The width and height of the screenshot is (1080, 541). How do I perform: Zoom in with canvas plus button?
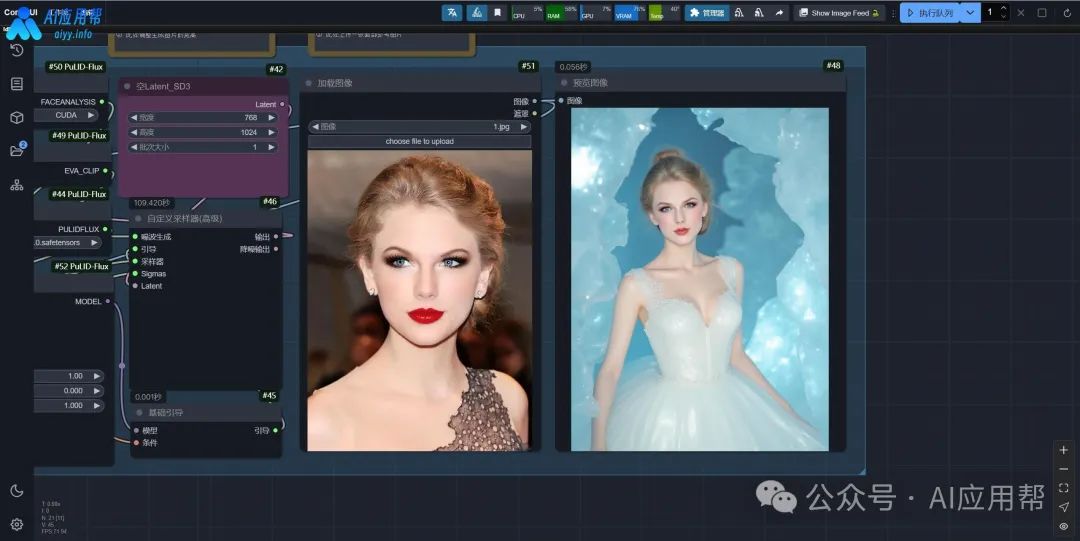tap(1063, 450)
